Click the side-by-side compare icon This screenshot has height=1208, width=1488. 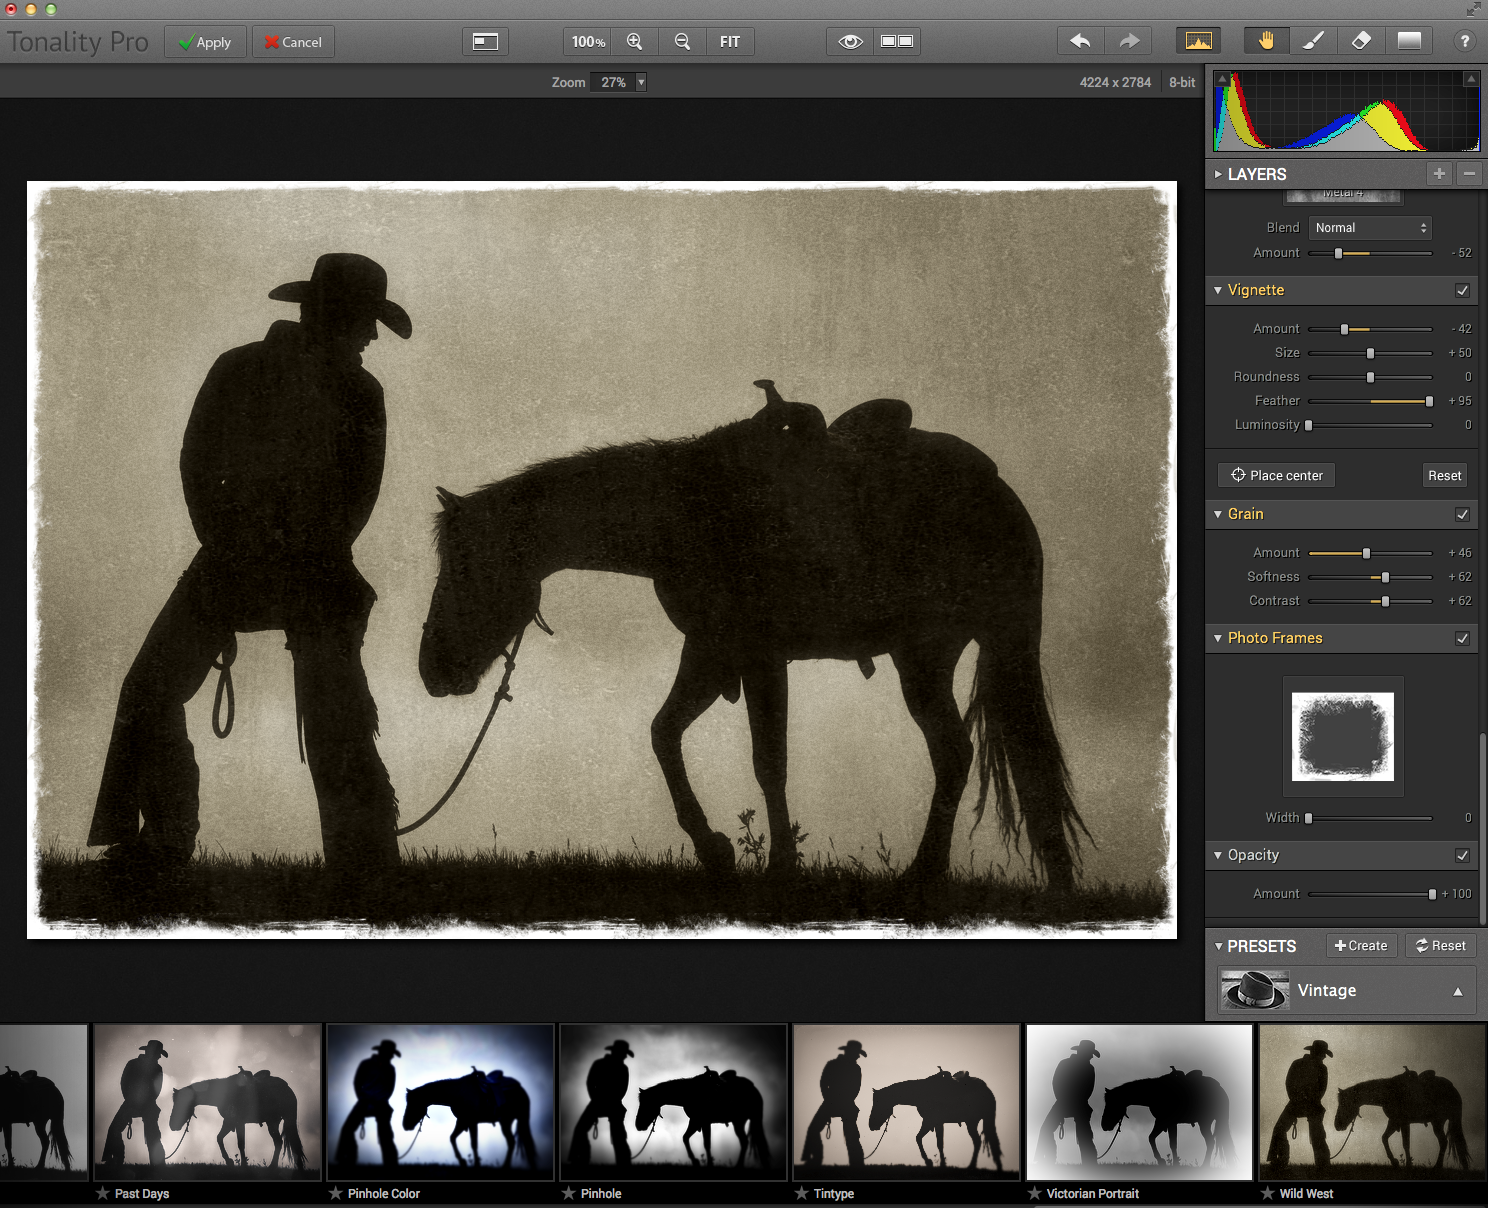[897, 41]
